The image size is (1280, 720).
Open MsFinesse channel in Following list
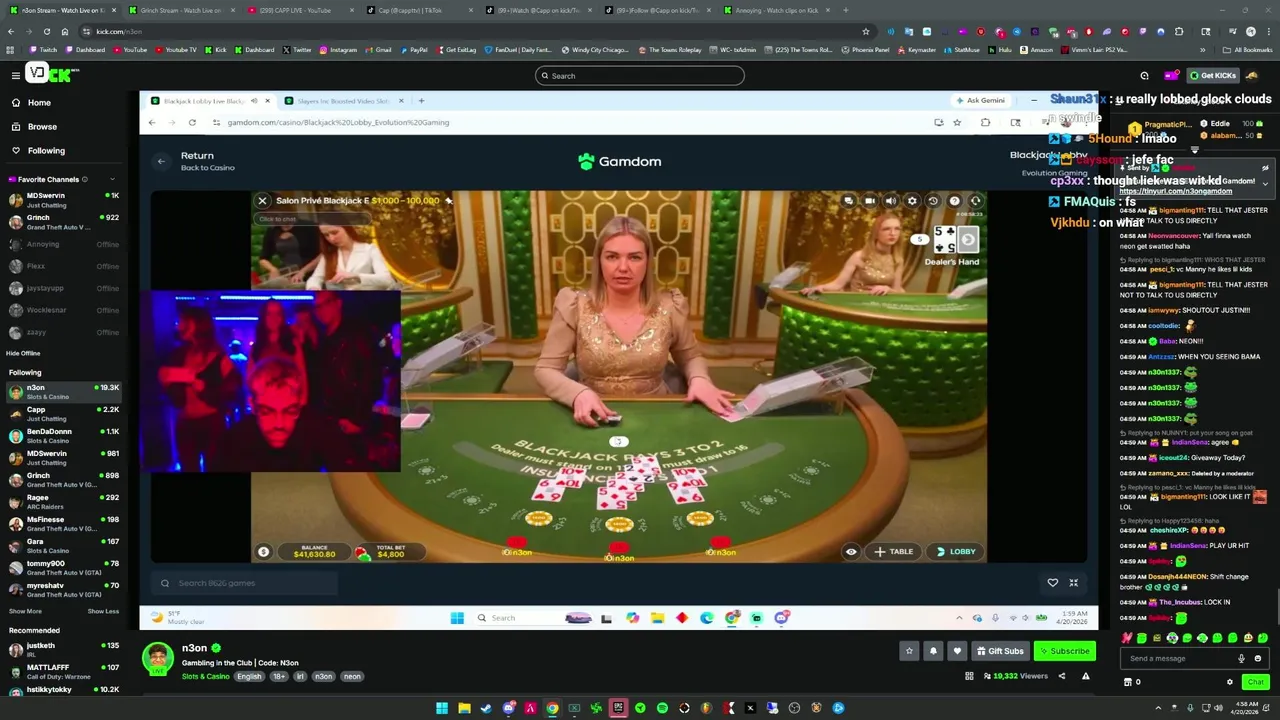click(x=64, y=524)
